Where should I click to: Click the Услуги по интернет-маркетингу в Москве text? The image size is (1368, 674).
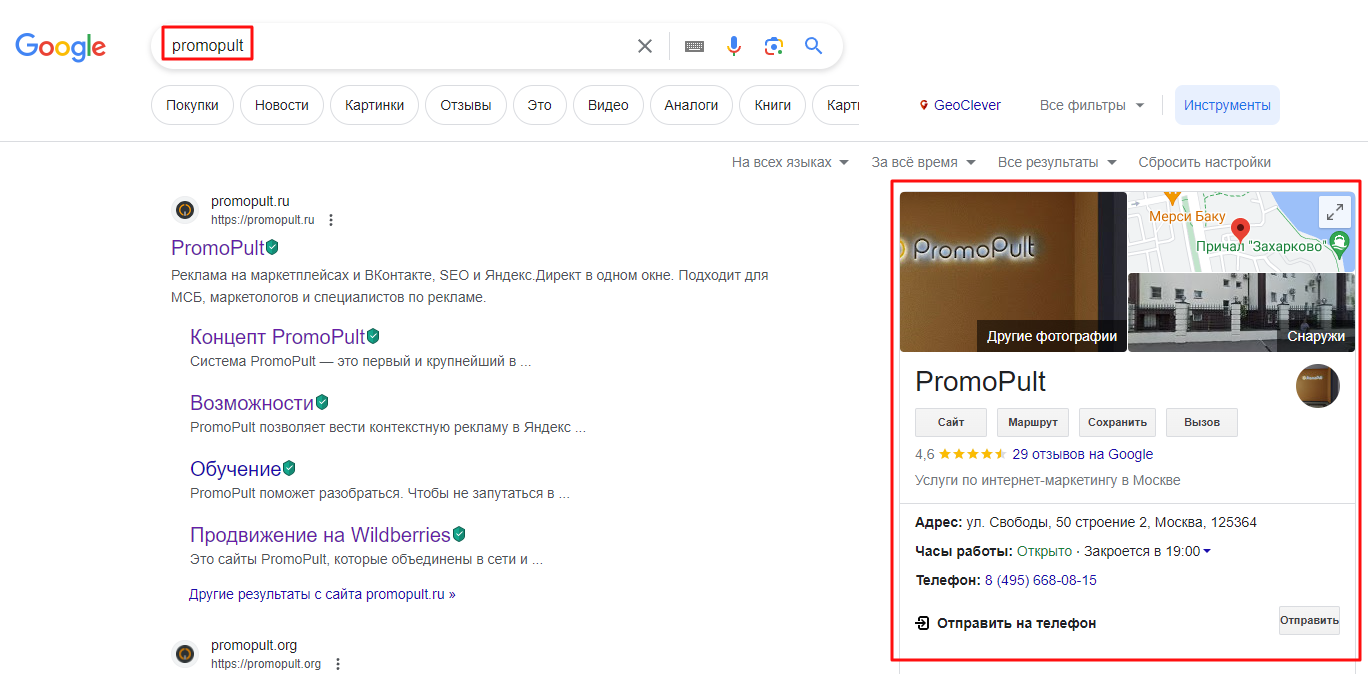pos(1048,480)
